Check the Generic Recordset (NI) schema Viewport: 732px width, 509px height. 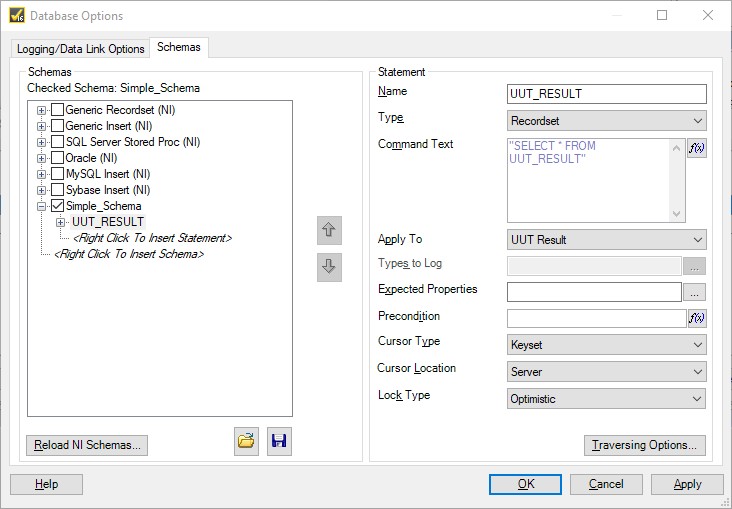tap(57, 110)
